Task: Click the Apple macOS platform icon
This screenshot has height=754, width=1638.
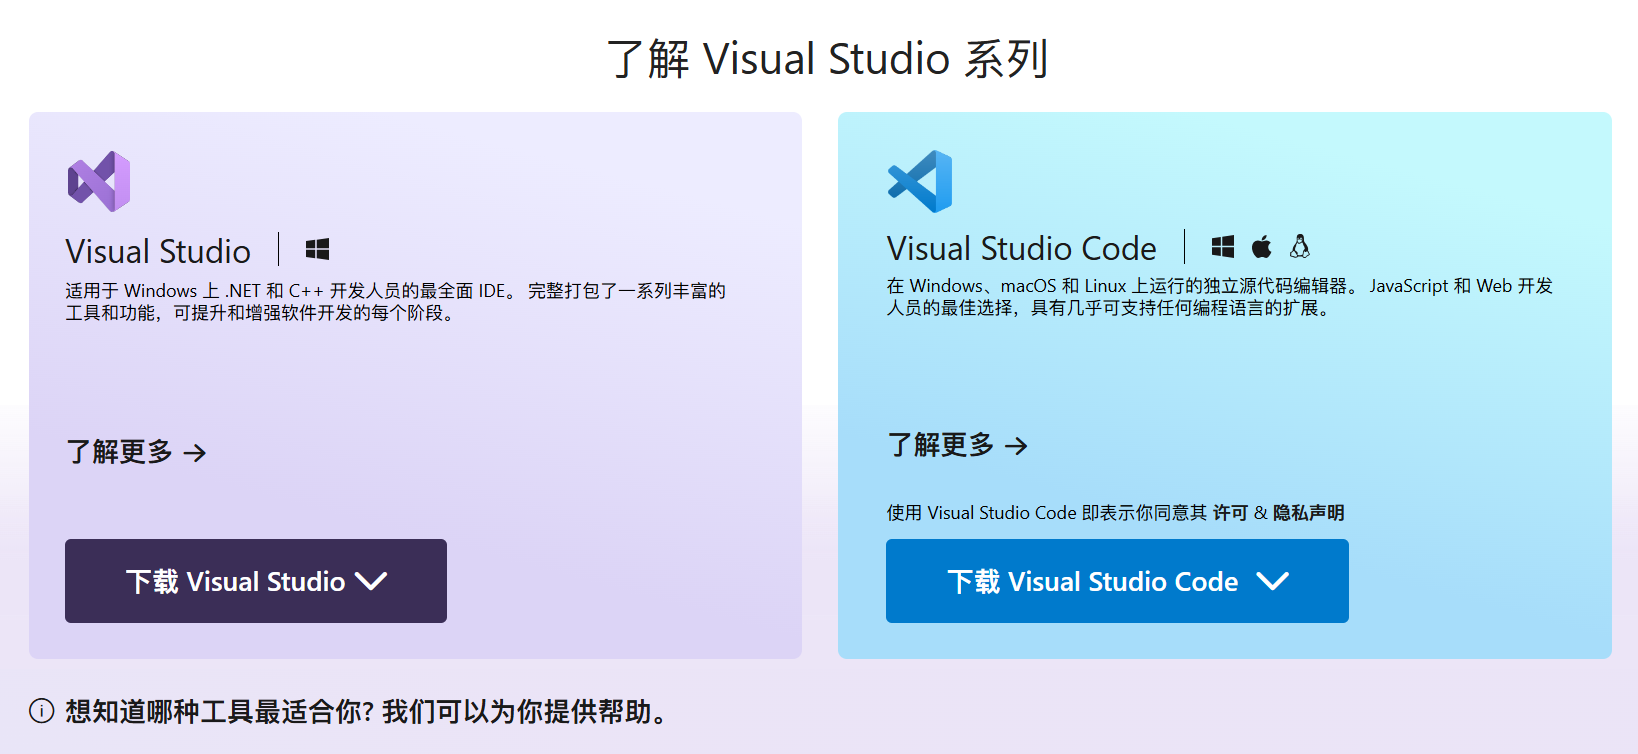Action: pos(1262,246)
